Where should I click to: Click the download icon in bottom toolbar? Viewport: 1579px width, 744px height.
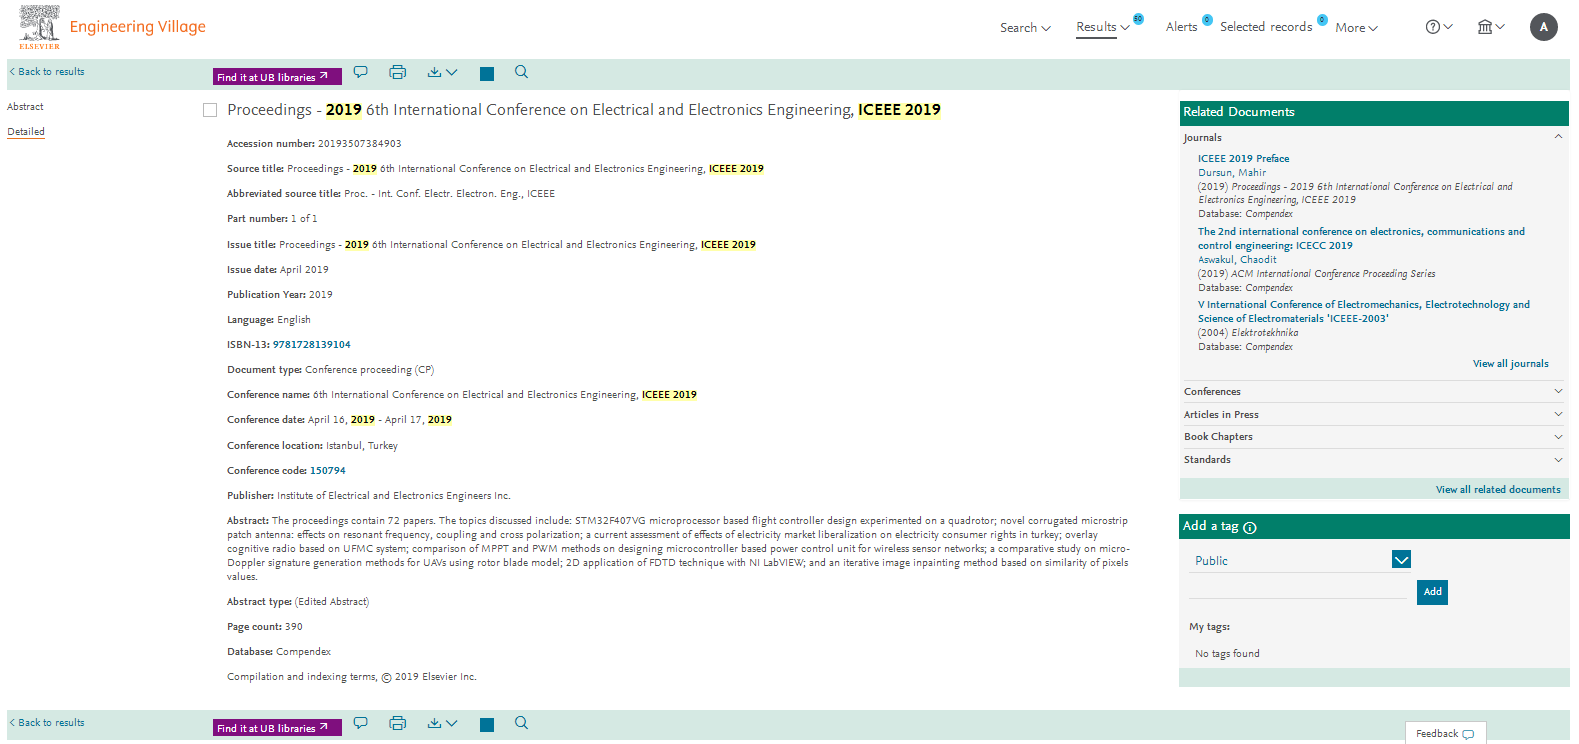pos(434,723)
